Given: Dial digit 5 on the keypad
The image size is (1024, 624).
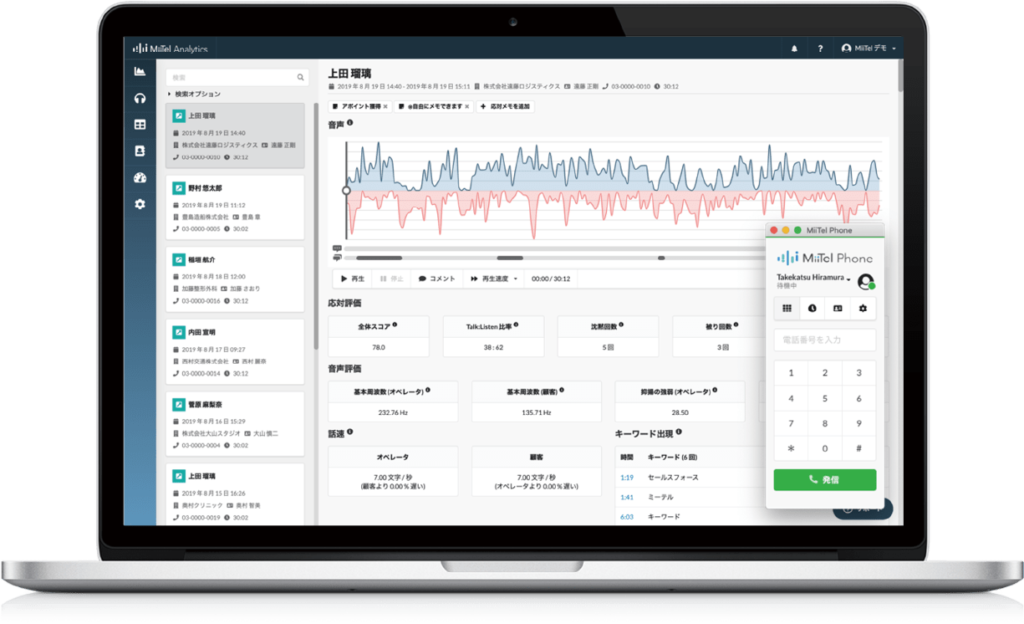Looking at the screenshot, I should pos(825,398).
